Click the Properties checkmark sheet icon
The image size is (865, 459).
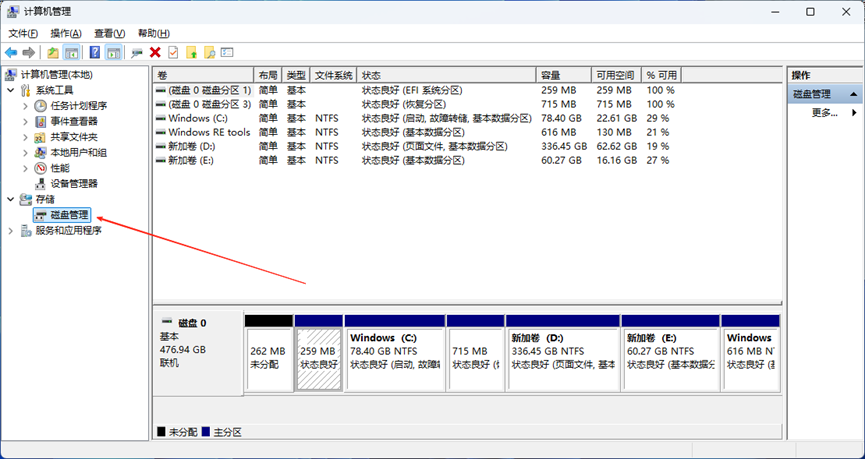click(x=173, y=52)
